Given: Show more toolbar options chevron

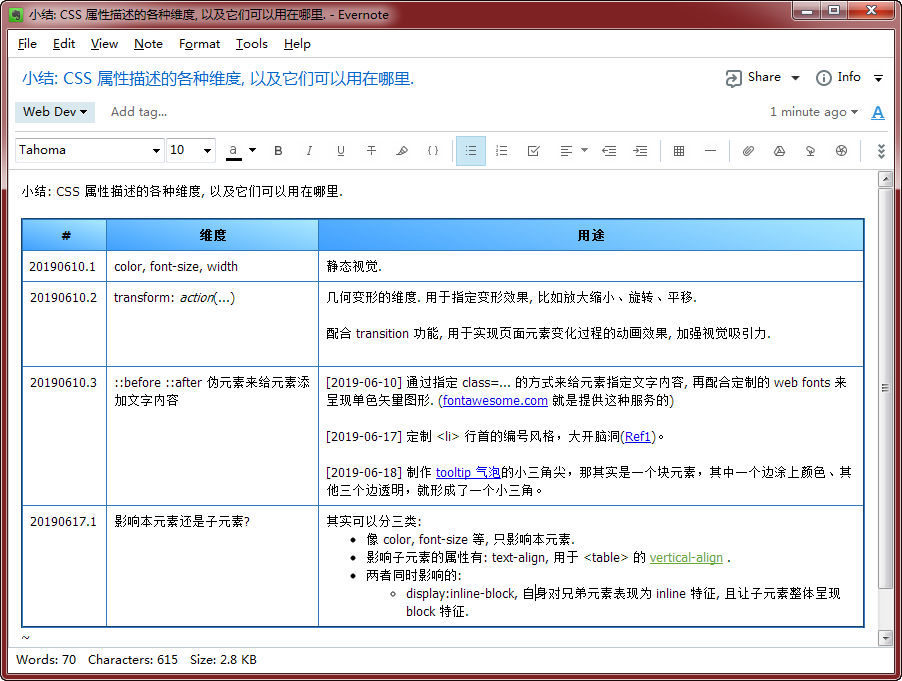Looking at the screenshot, I should click(881, 151).
